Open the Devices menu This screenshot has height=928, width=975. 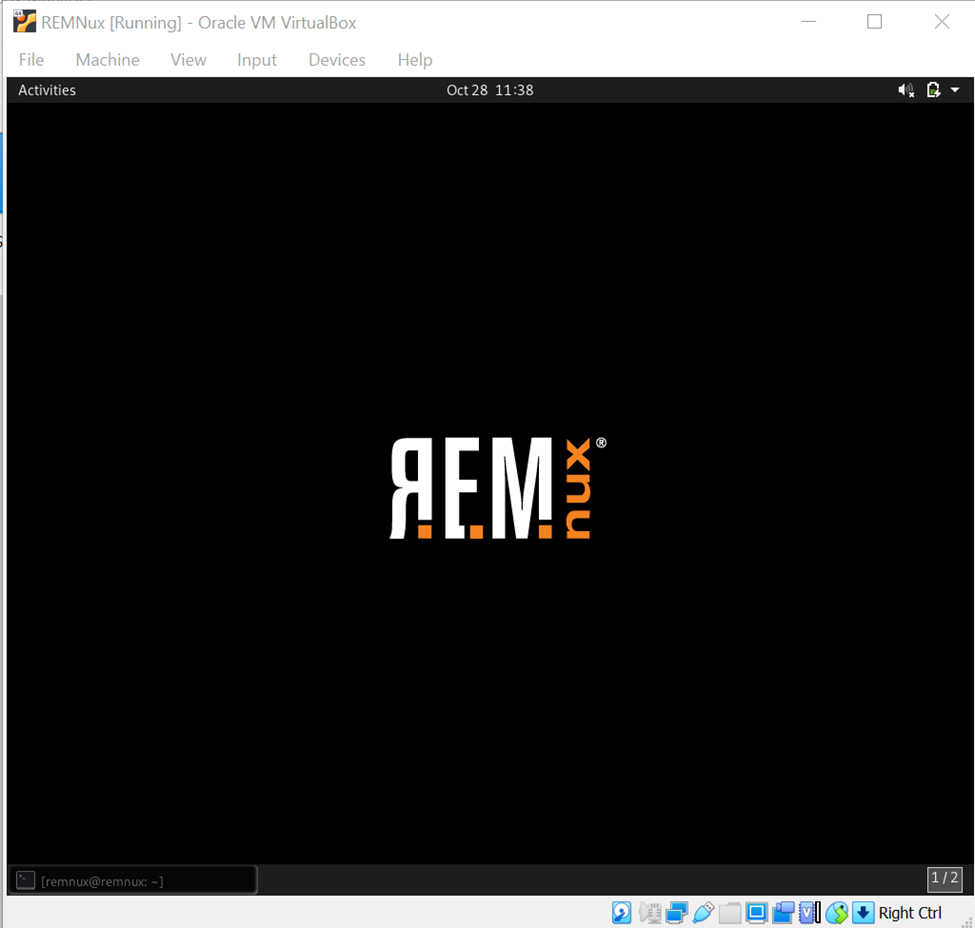(336, 60)
